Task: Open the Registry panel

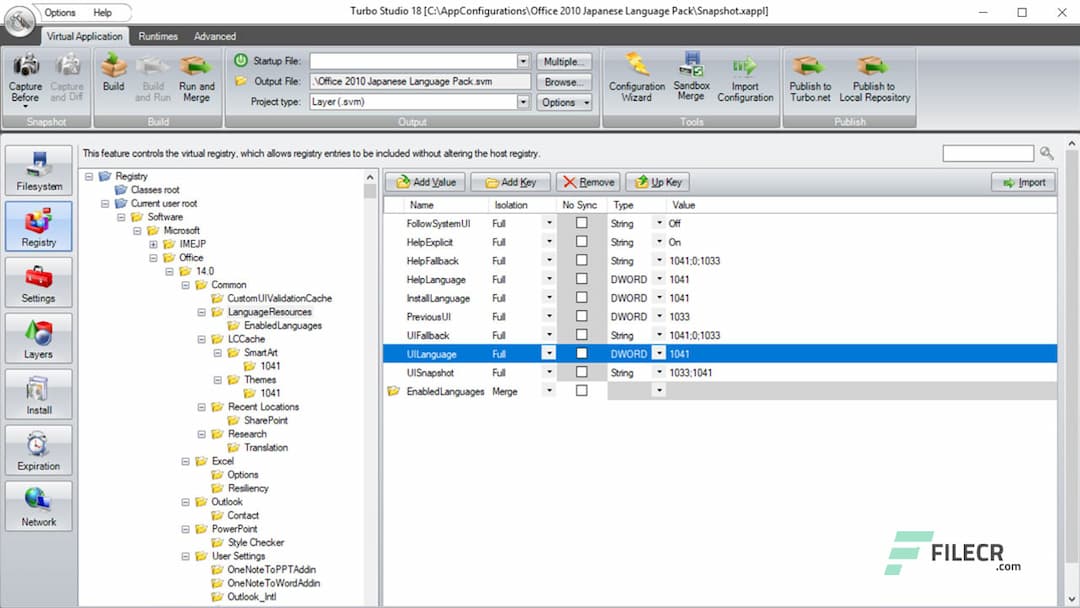Action: click(38, 225)
